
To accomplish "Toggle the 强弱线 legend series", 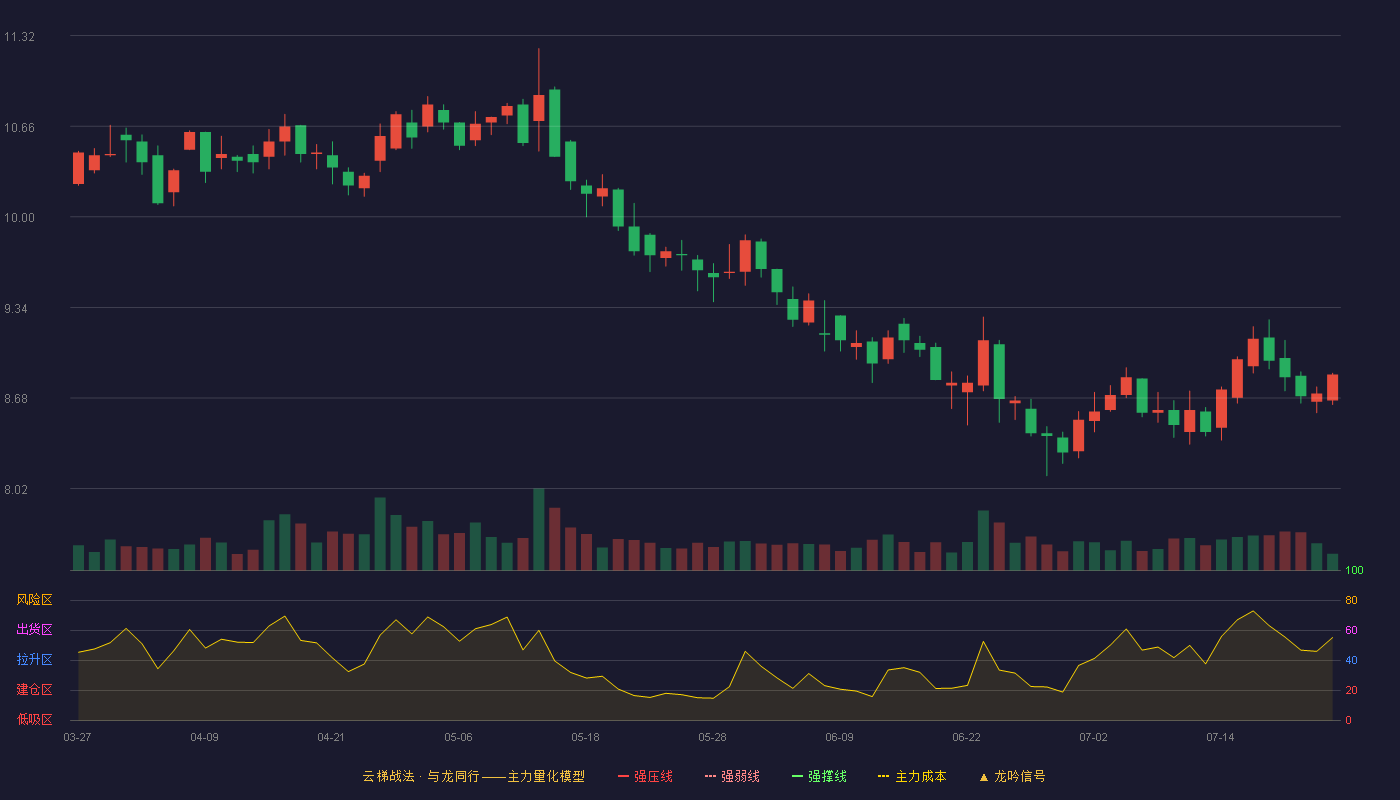I will pos(732,776).
